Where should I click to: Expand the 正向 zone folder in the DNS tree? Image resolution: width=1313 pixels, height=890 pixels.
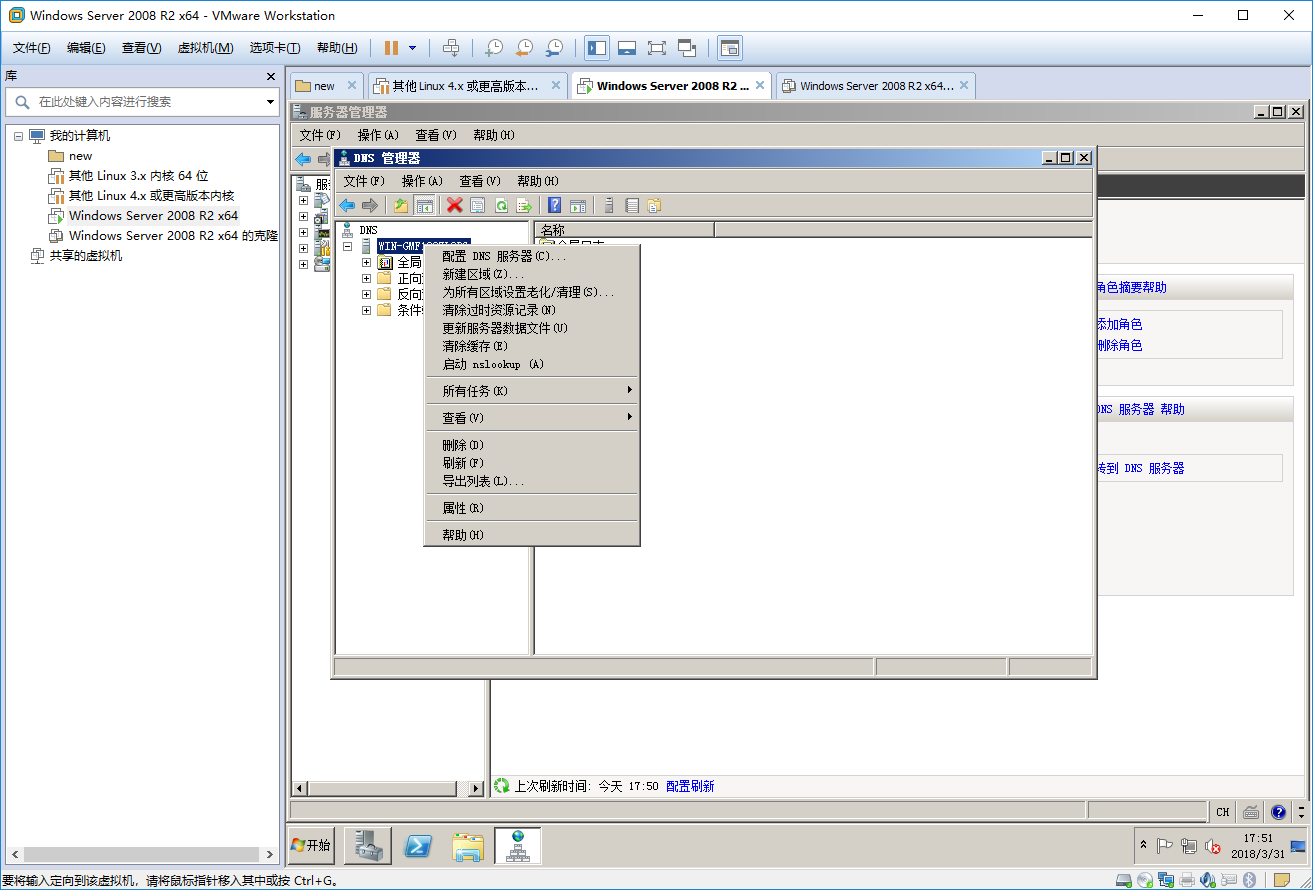click(x=366, y=277)
